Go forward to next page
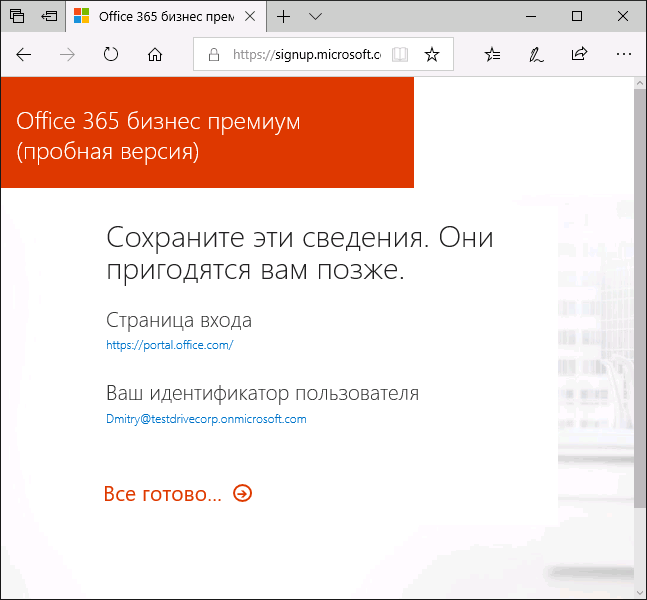The height and width of the screenshot is (600, 647). click(67, 54)
